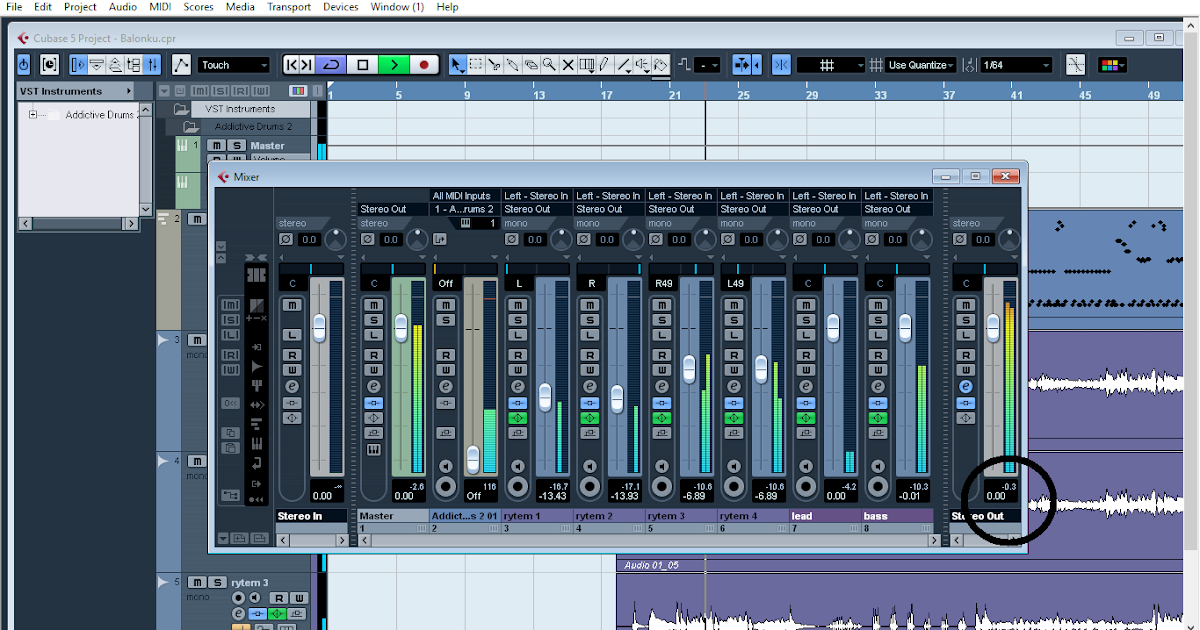Enable Read automation on Stereo In channel
This screenshot has height=630, width=1200.
pyautogui.click(x=292, y=355)
